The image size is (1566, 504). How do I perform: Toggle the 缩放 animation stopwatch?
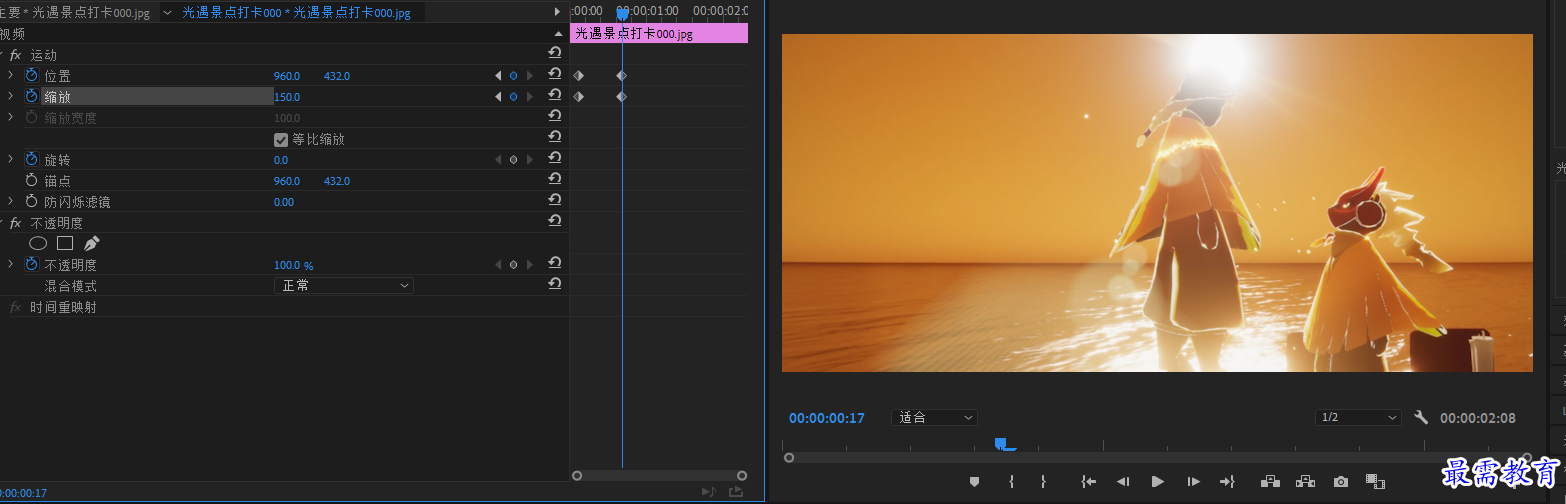click(31, 97)
